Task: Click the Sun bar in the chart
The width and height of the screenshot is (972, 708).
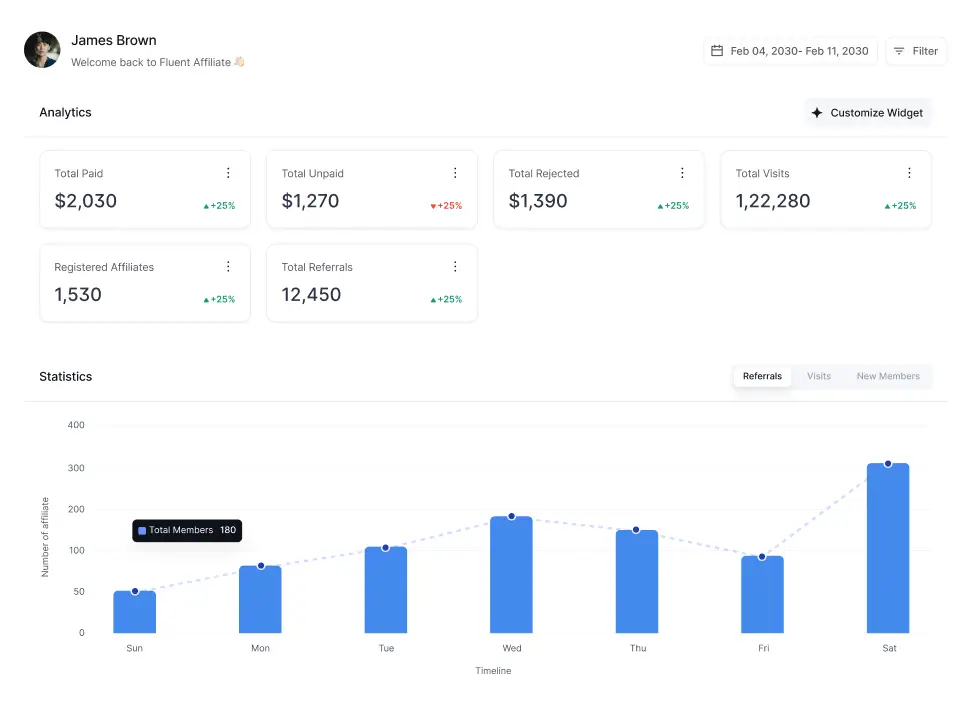Action: (135, 612)
